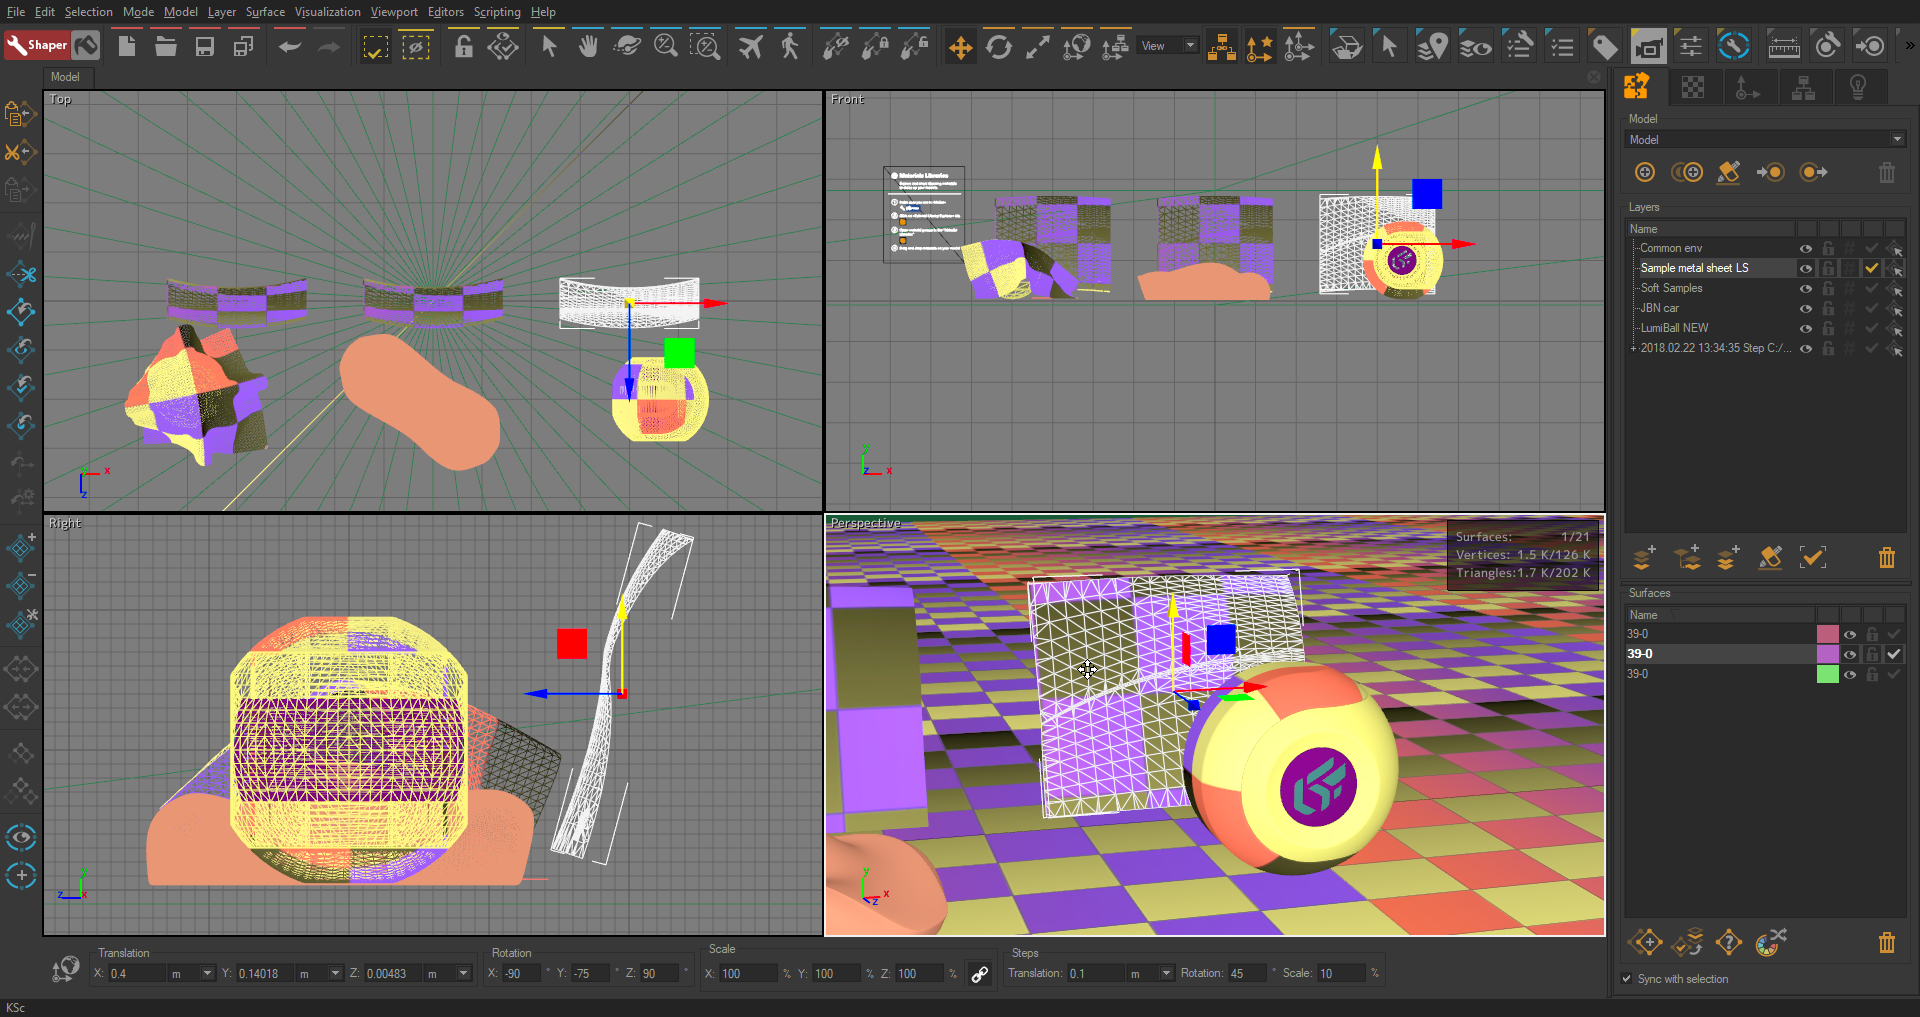Screen dimensions: 1920x1017
Task: Click the delete surface trash icon
Action: click(1886, 942)
